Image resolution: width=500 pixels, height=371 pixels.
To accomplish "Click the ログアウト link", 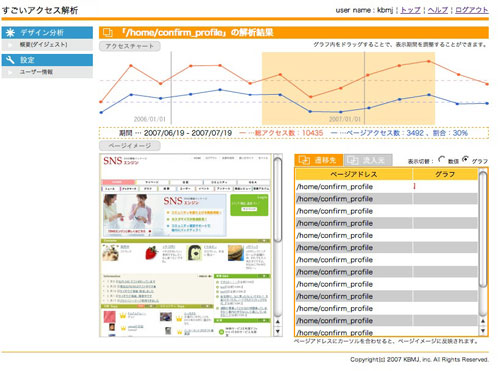I will pyautogui.click(x=472, y=10).
